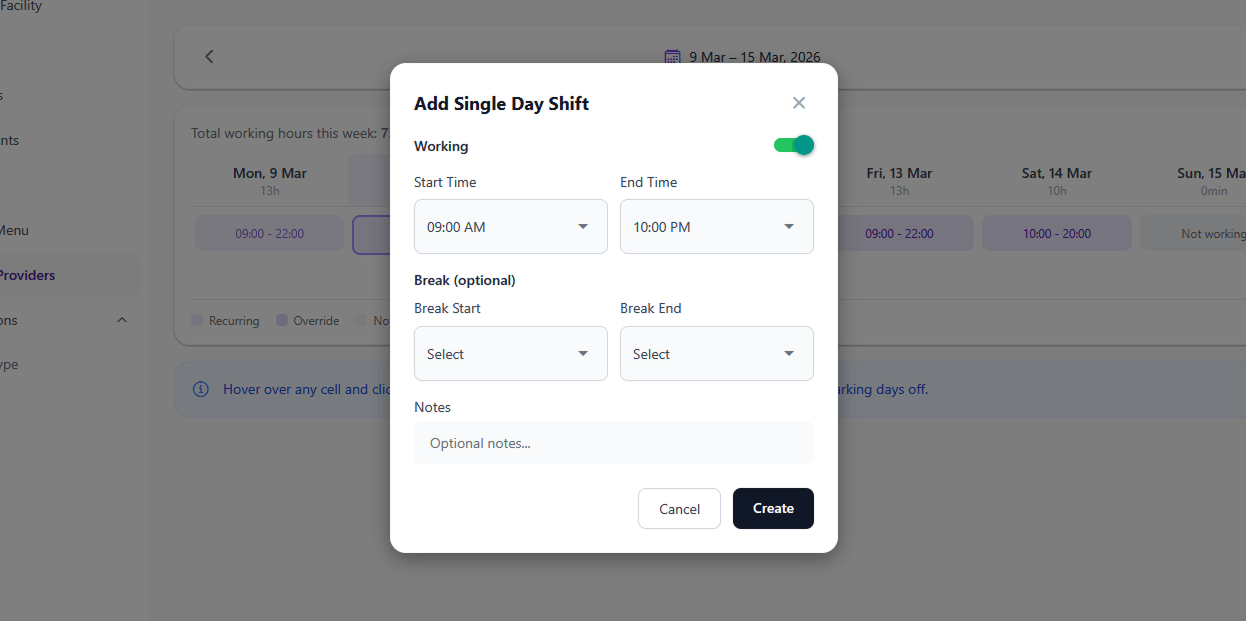Open the End Time dropdown
Screen dimensions: 1246x621
716,227
